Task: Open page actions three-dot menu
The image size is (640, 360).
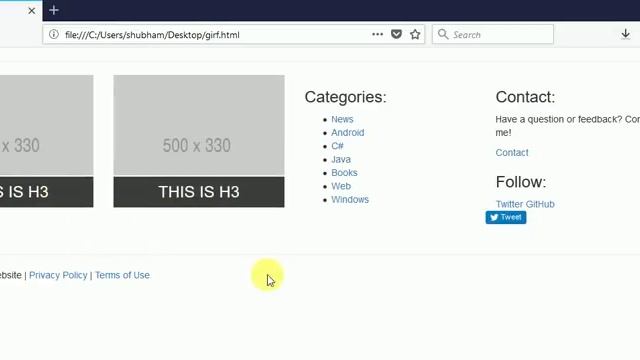Action: [x=378, y=34]
